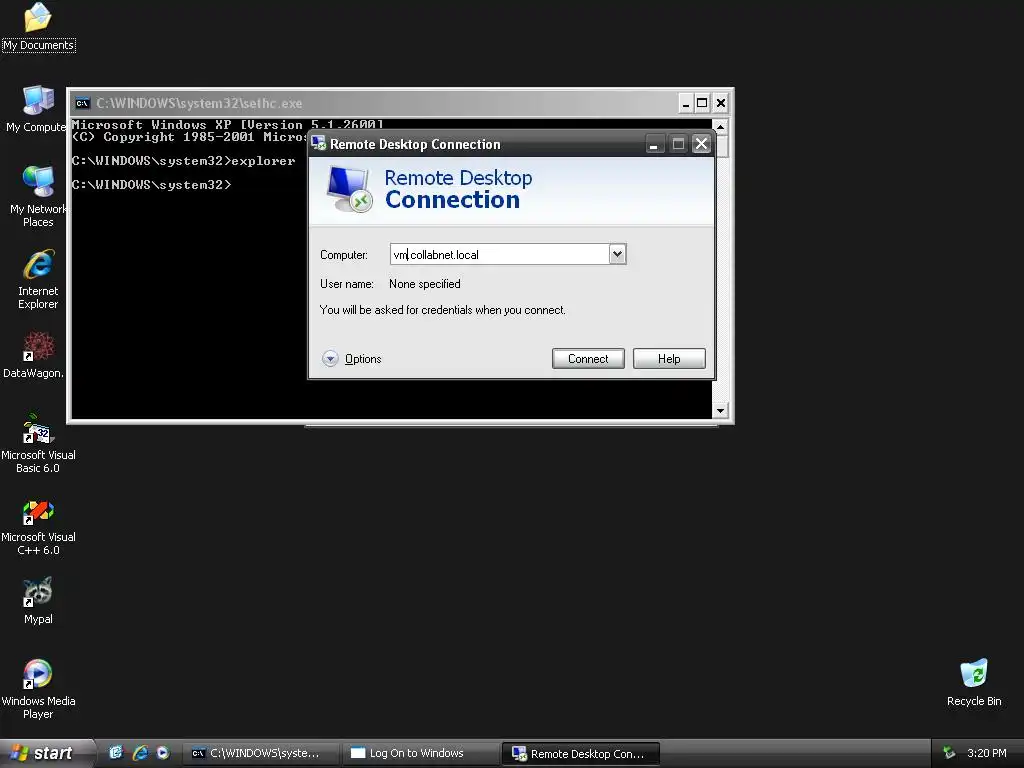
Task: Minimize the sethc.exe command prompt window
Action: (685, 103)
